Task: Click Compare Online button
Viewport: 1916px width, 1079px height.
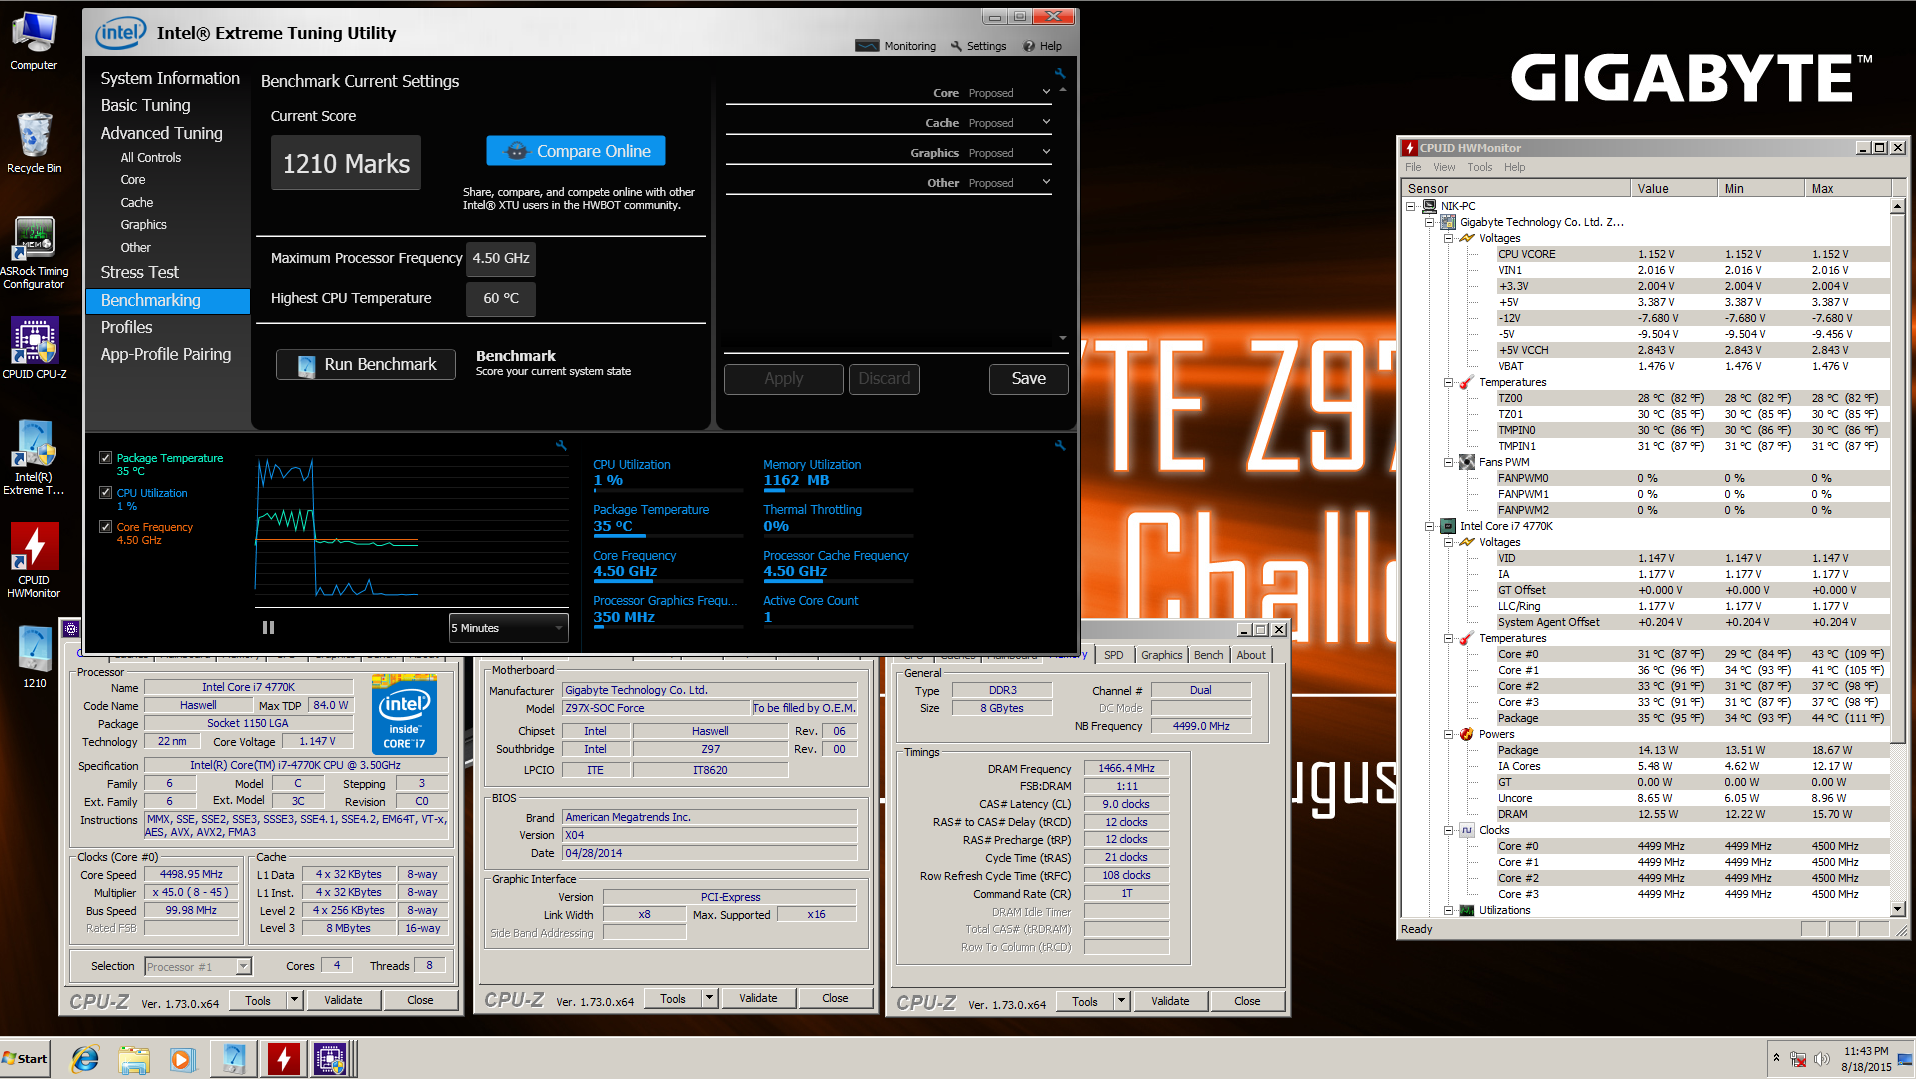Action: pos(576,151)
